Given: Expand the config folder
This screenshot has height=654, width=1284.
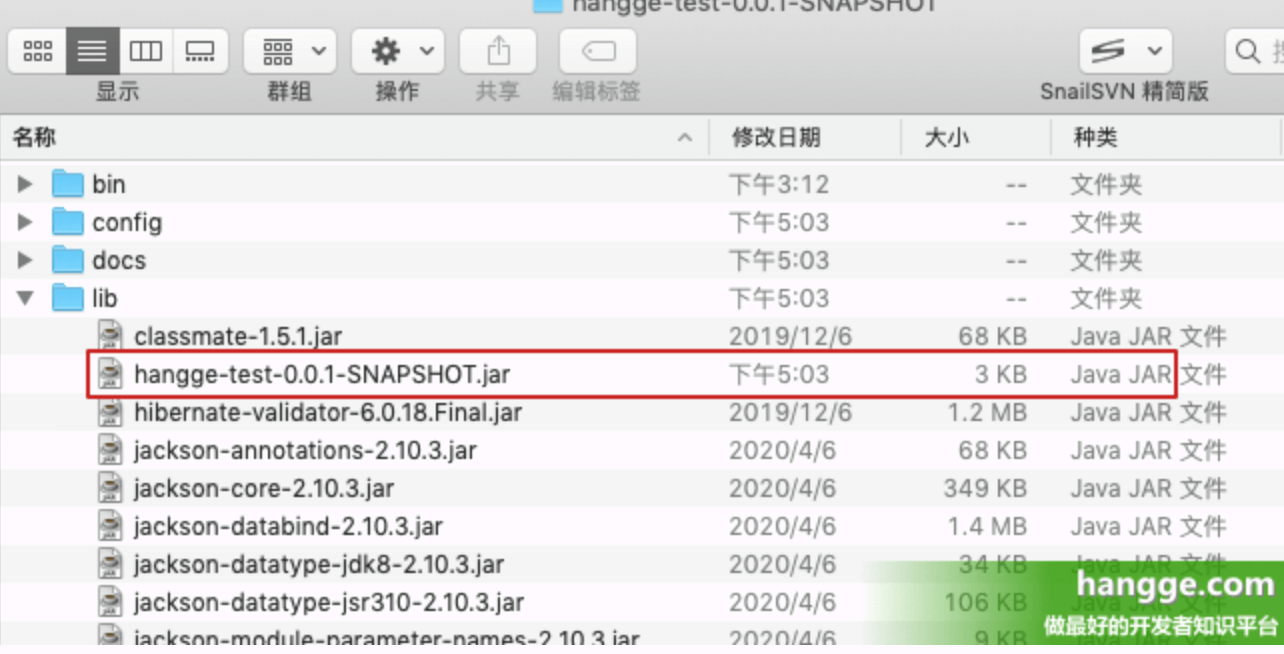Looking at the screenshot, I should pyautogui.click(x=24, y=222).
